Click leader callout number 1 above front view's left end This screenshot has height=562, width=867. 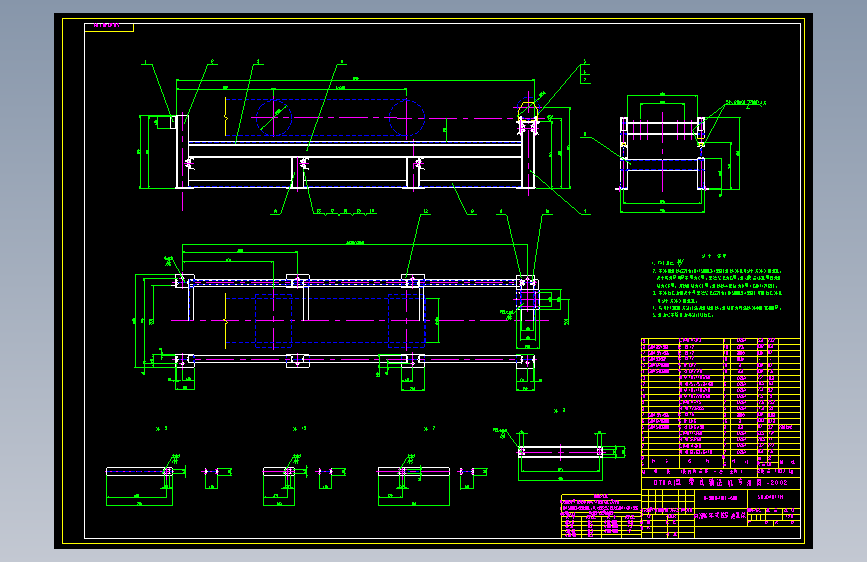tap(145, 63)
